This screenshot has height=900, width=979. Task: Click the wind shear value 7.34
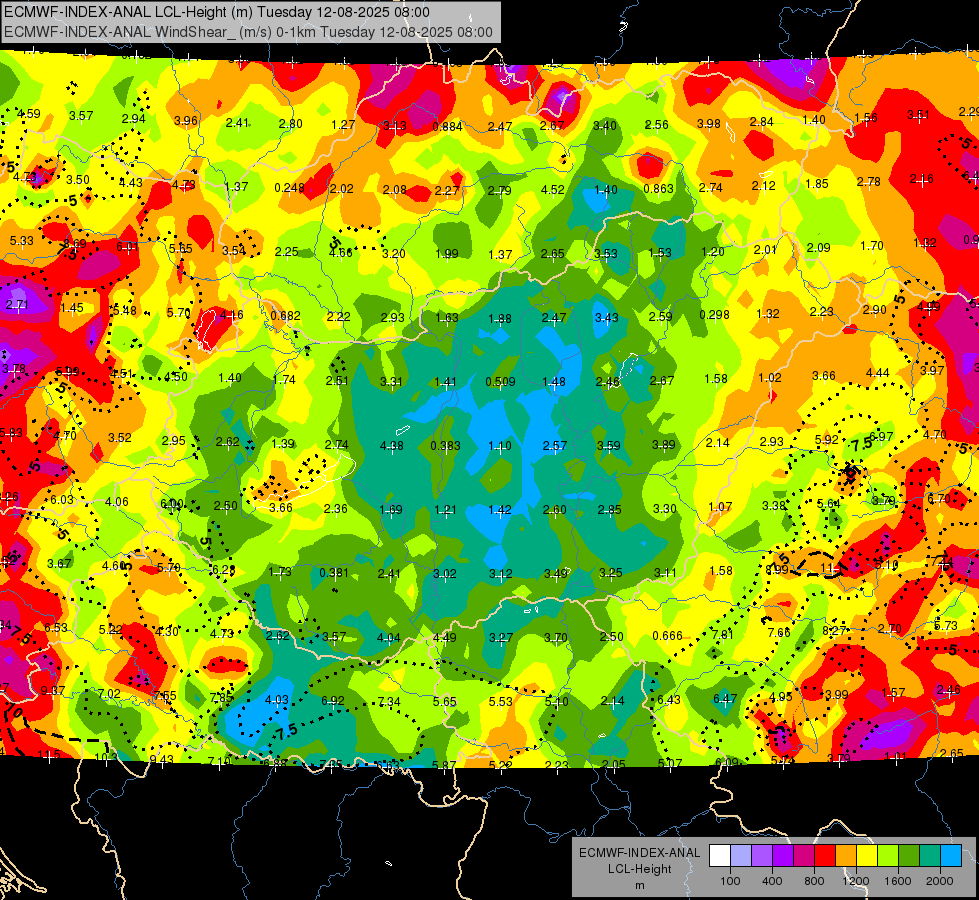[389, 701]
